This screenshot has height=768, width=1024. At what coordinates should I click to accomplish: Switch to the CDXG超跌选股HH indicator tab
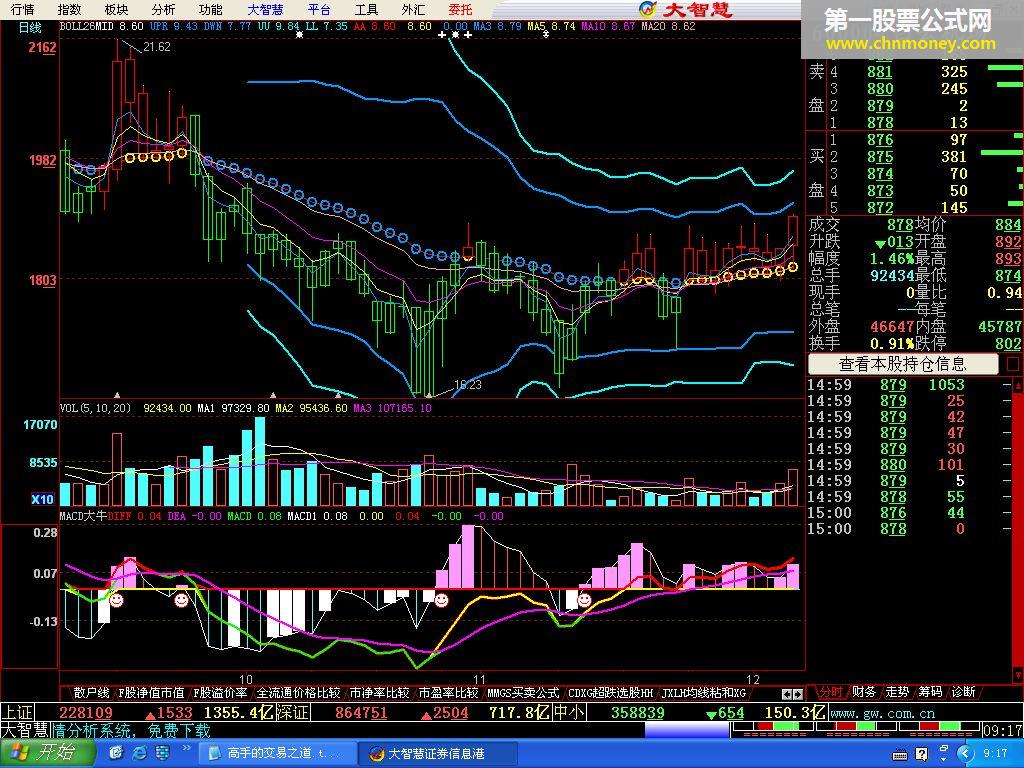611,693
